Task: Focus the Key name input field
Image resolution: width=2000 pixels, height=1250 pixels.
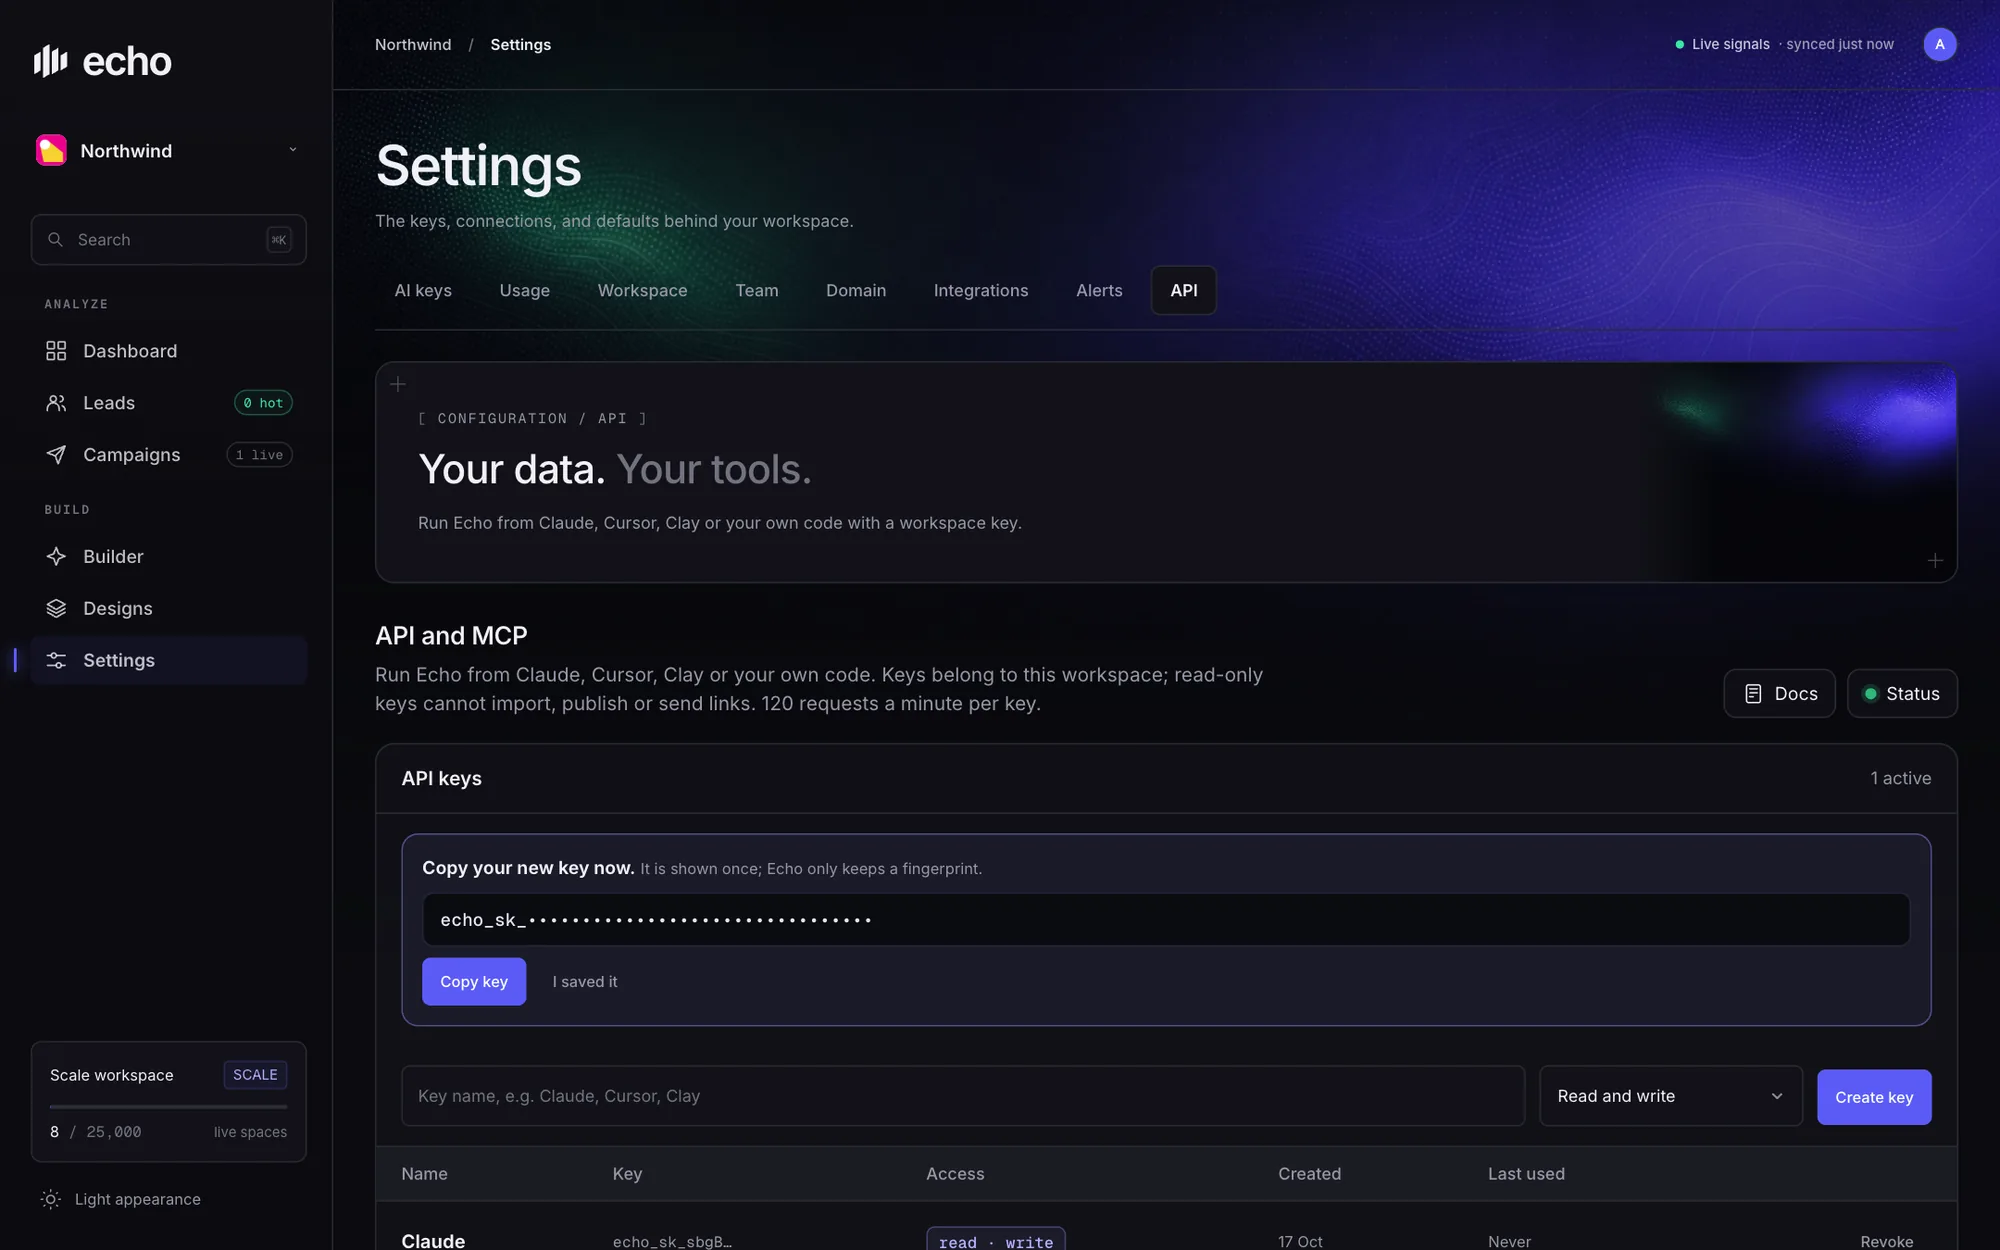Action: (963, 1096)
